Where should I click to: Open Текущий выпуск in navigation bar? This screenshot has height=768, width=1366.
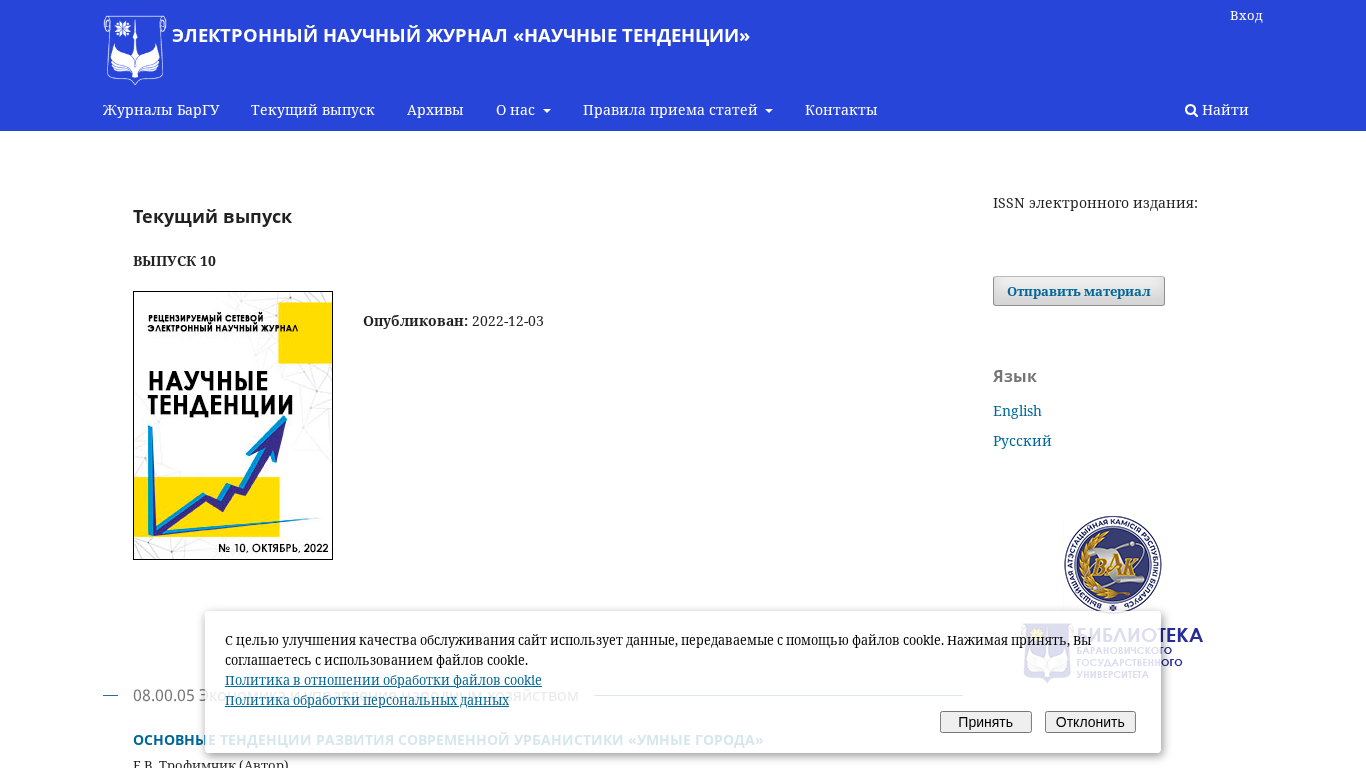pos(313,110)
